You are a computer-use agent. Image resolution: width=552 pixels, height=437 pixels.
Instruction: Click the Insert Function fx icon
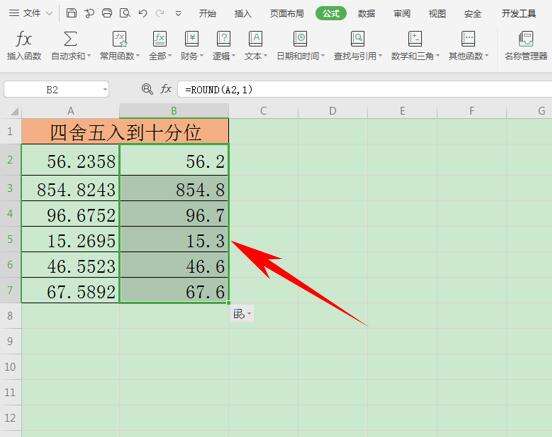pyautogui.click(x=24, y=39)
